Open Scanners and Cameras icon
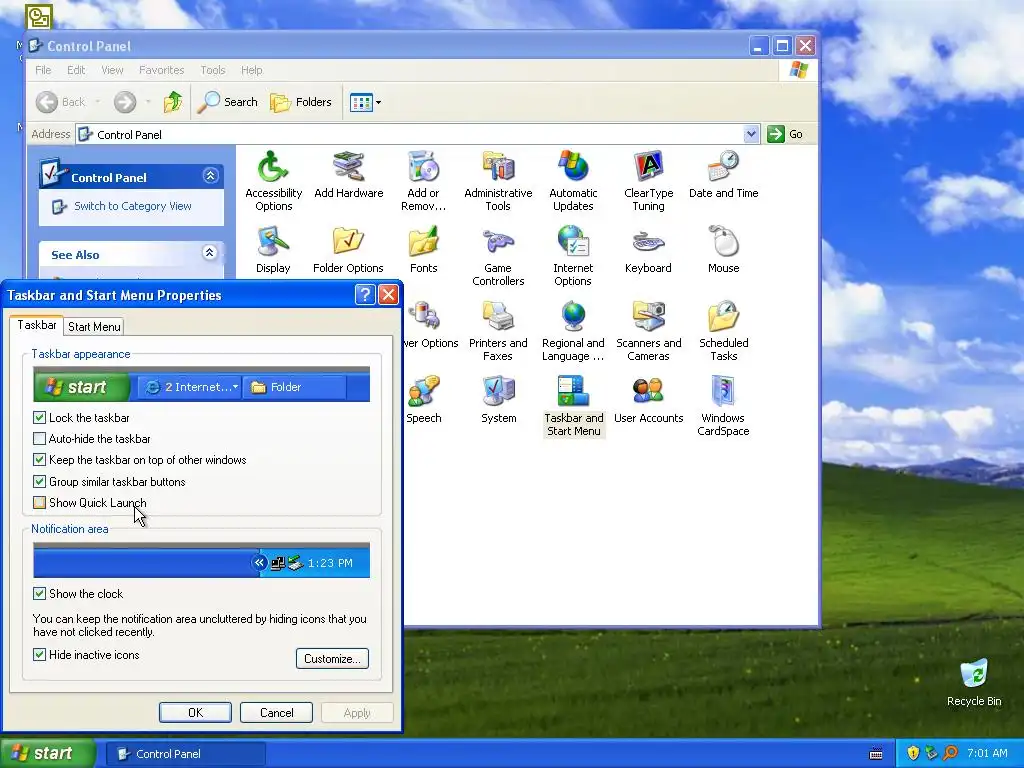 (648, 331)
